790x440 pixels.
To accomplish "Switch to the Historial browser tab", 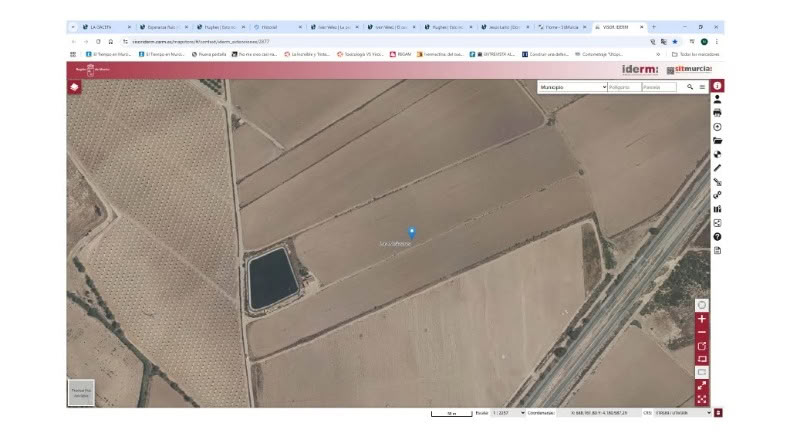I will [278, 27].
